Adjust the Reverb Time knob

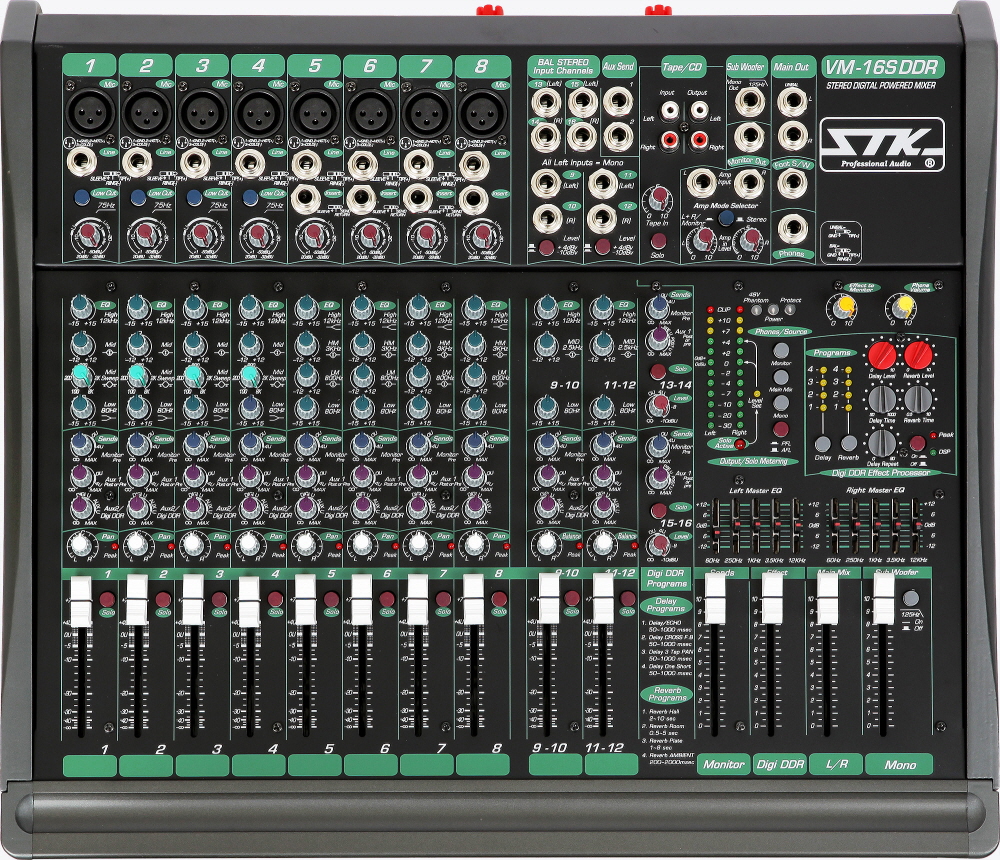pos(919,400)
